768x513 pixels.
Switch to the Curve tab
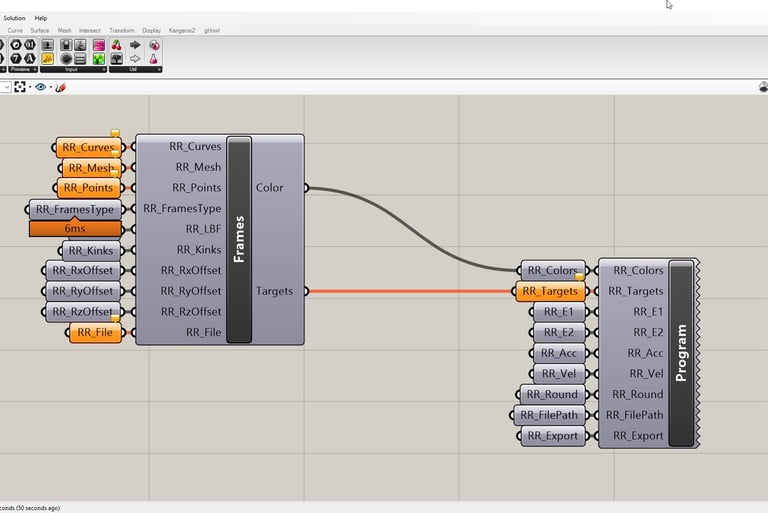pyautogui.click(x=15, y=30)
